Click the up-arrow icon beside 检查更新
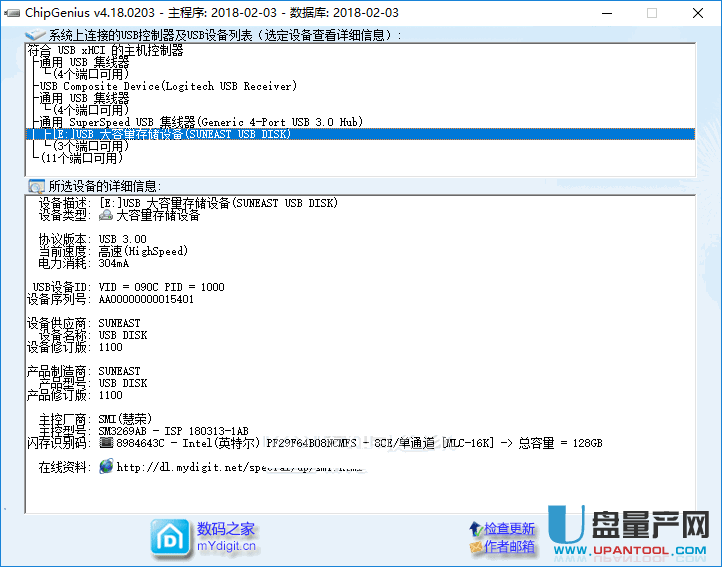 tap(474, 529)
